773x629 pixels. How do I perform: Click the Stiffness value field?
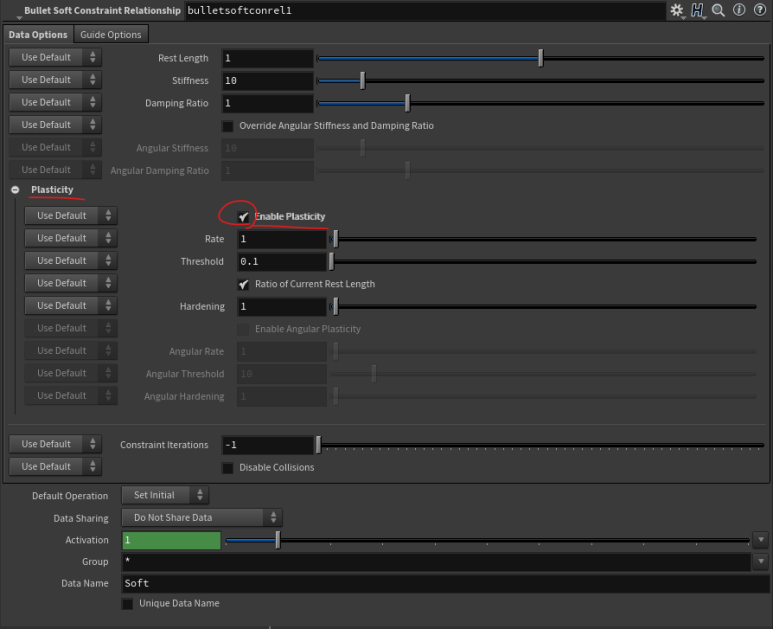point(268,81)
